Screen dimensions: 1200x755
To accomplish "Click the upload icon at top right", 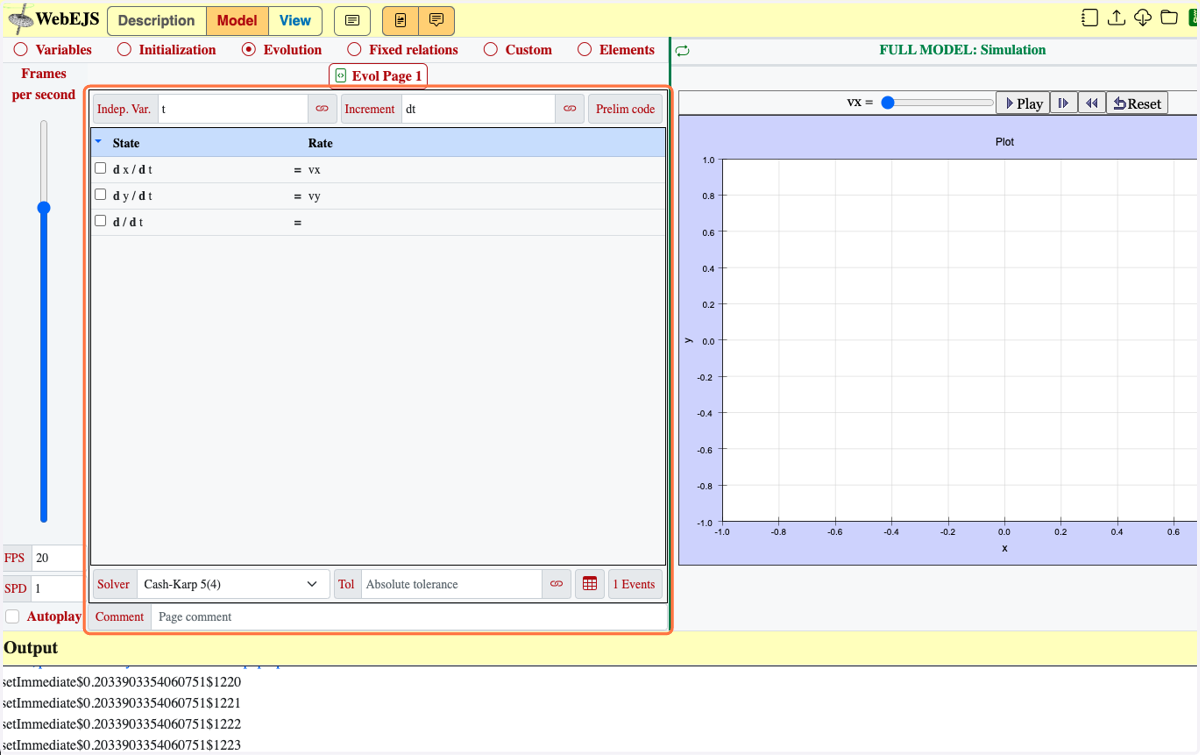I will coord(1116,18).
